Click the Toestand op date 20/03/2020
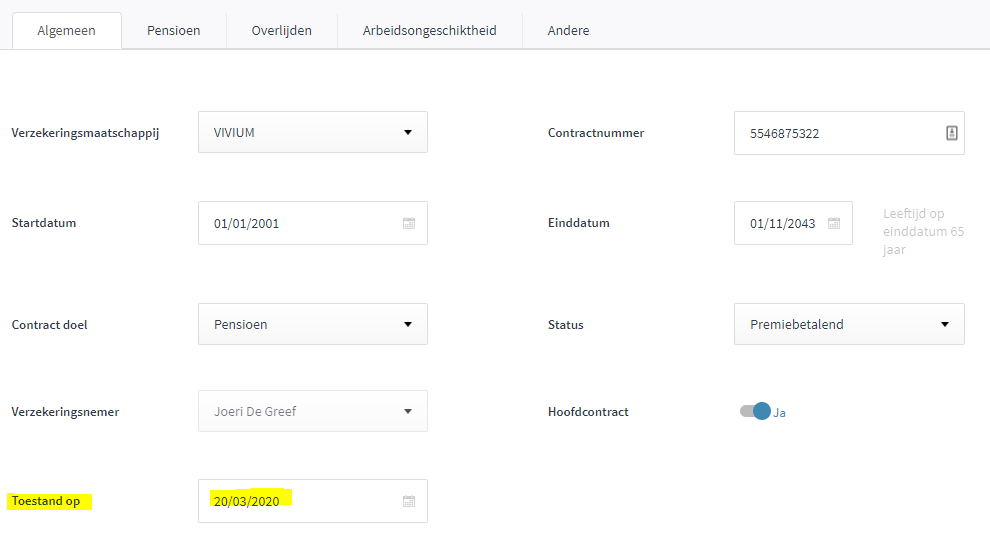Image resolution: width=990 pixels, height=546 pixels. 246,501
